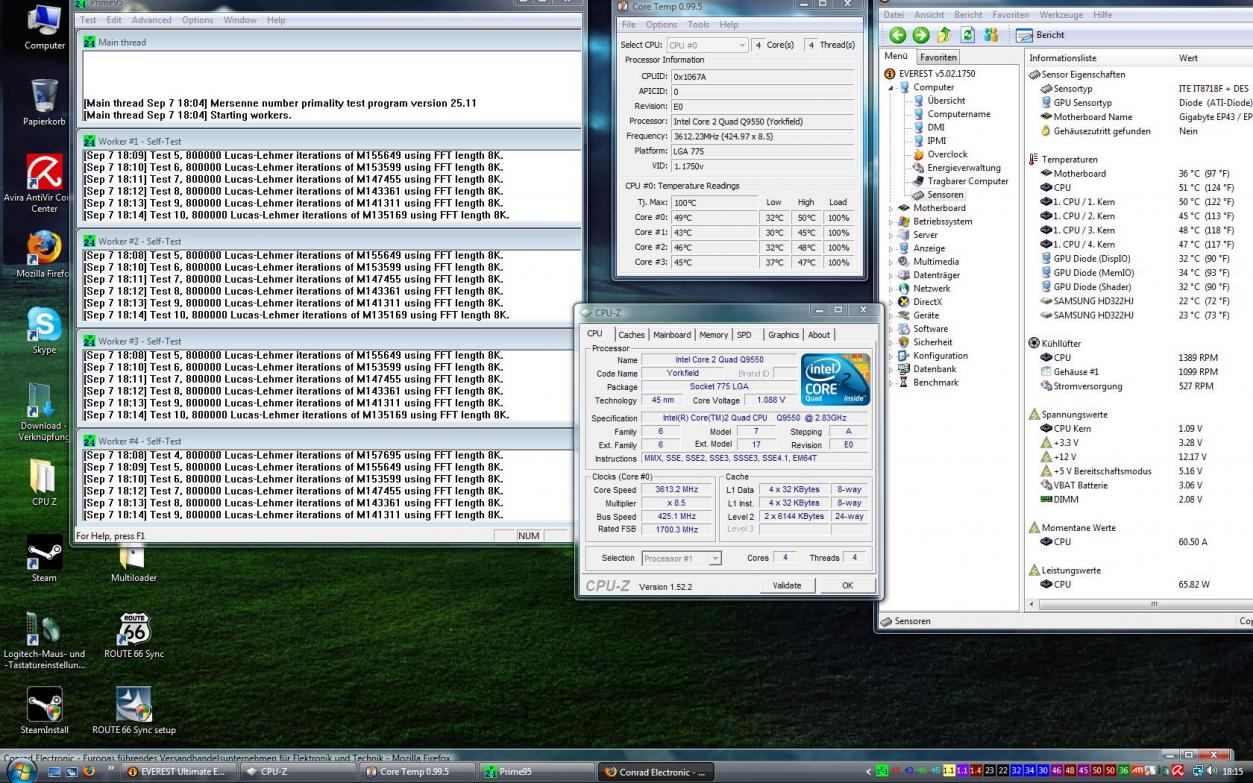Click EVEREST users icon in toolbar

(x=991, y=35)
